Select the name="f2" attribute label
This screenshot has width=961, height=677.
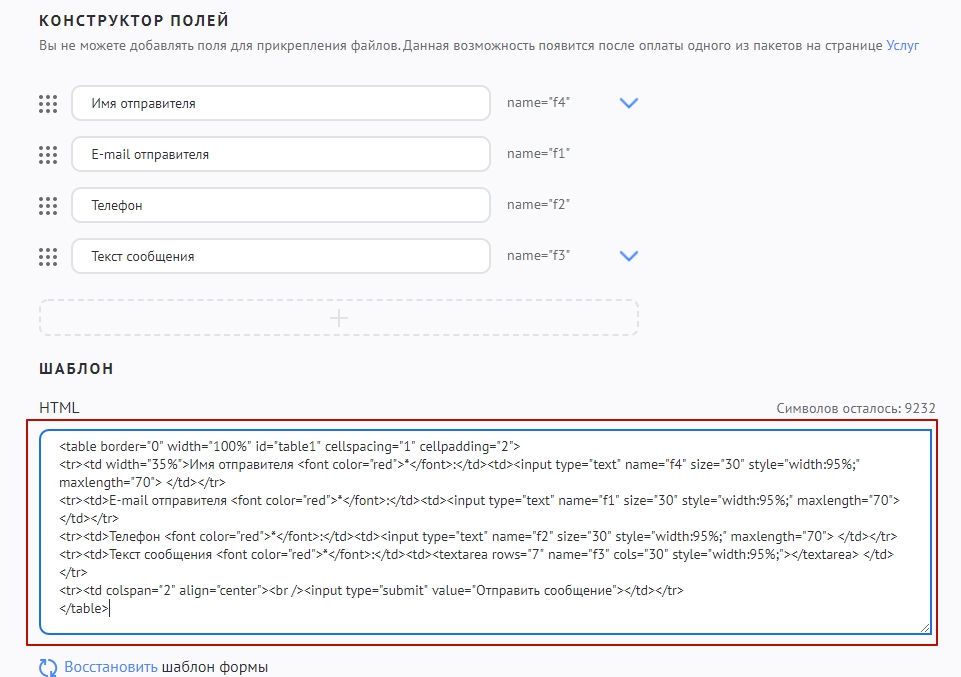pos(538,205)
